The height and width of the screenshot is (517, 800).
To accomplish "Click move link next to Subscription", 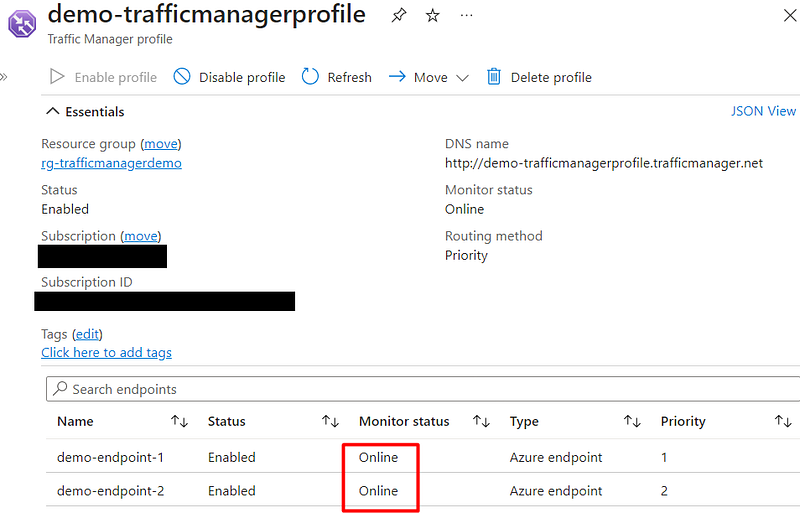I will pos(141,236).
